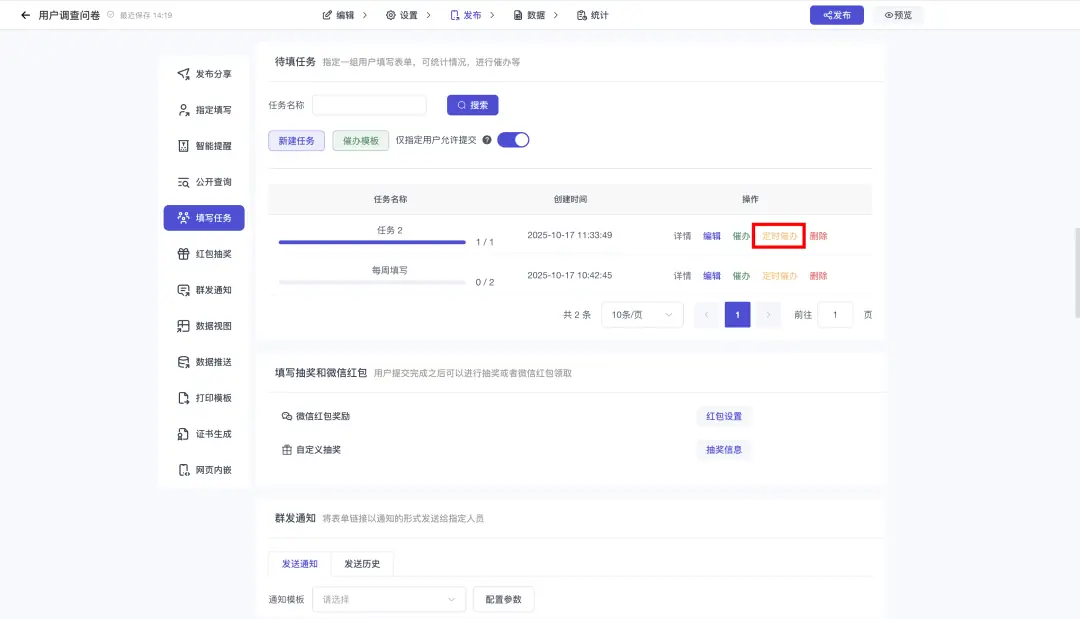Click the 新建任务 button

(296, 140)
